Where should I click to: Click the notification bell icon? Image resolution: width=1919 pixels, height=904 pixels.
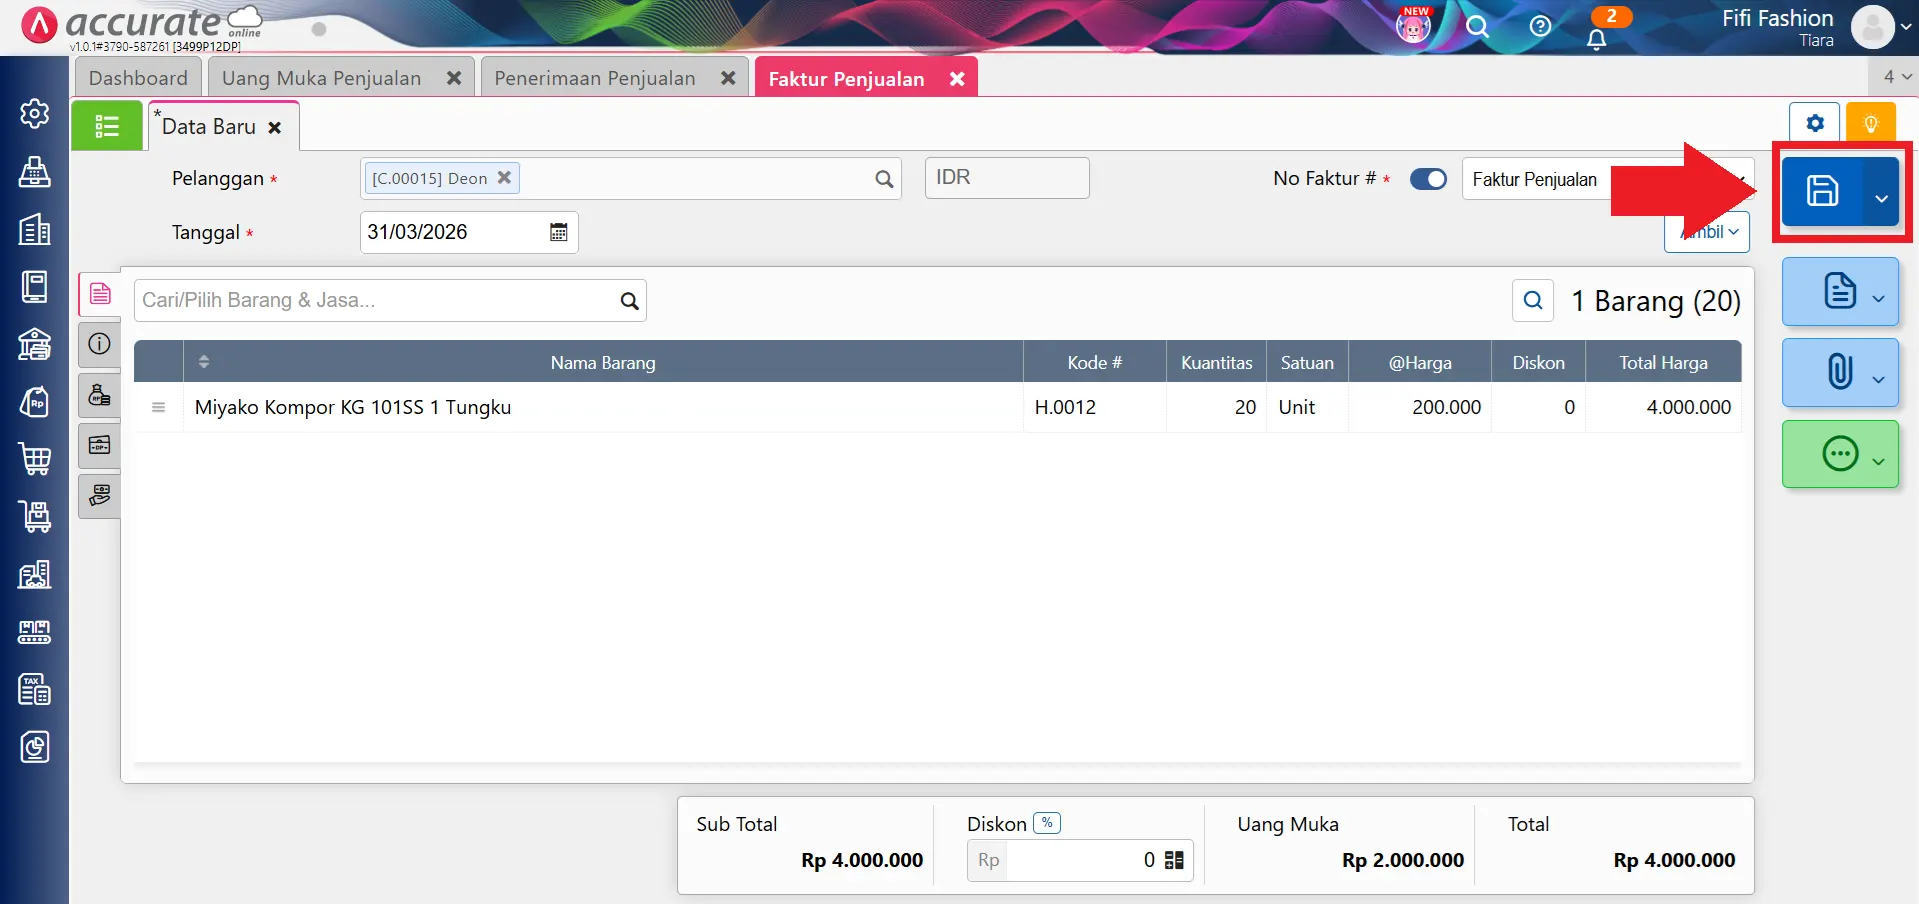1596,39
